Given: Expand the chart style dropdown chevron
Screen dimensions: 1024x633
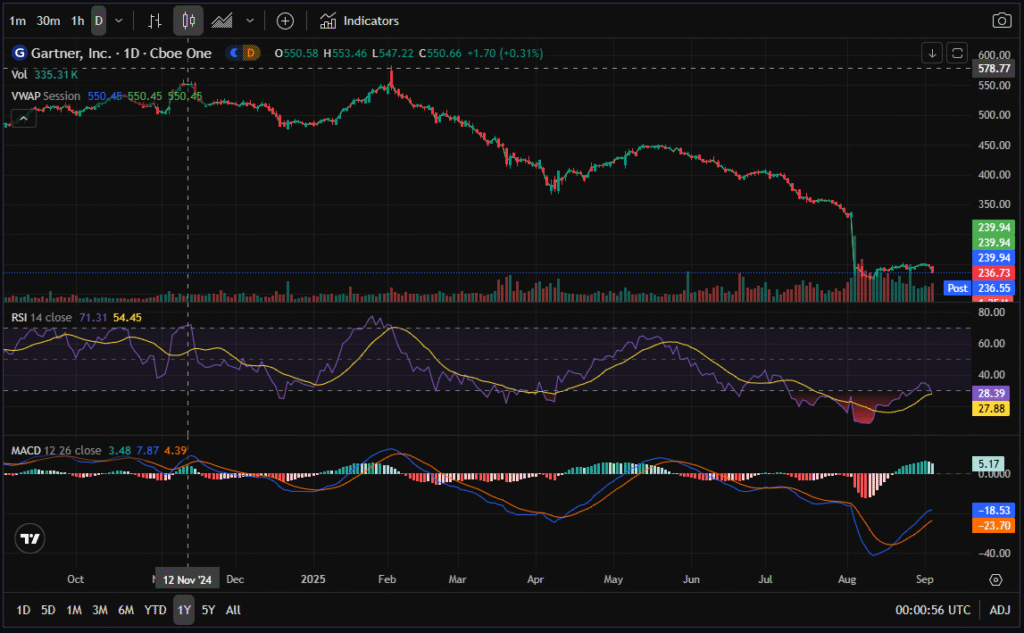Looking at the screenshot, I should click(249, 20).
